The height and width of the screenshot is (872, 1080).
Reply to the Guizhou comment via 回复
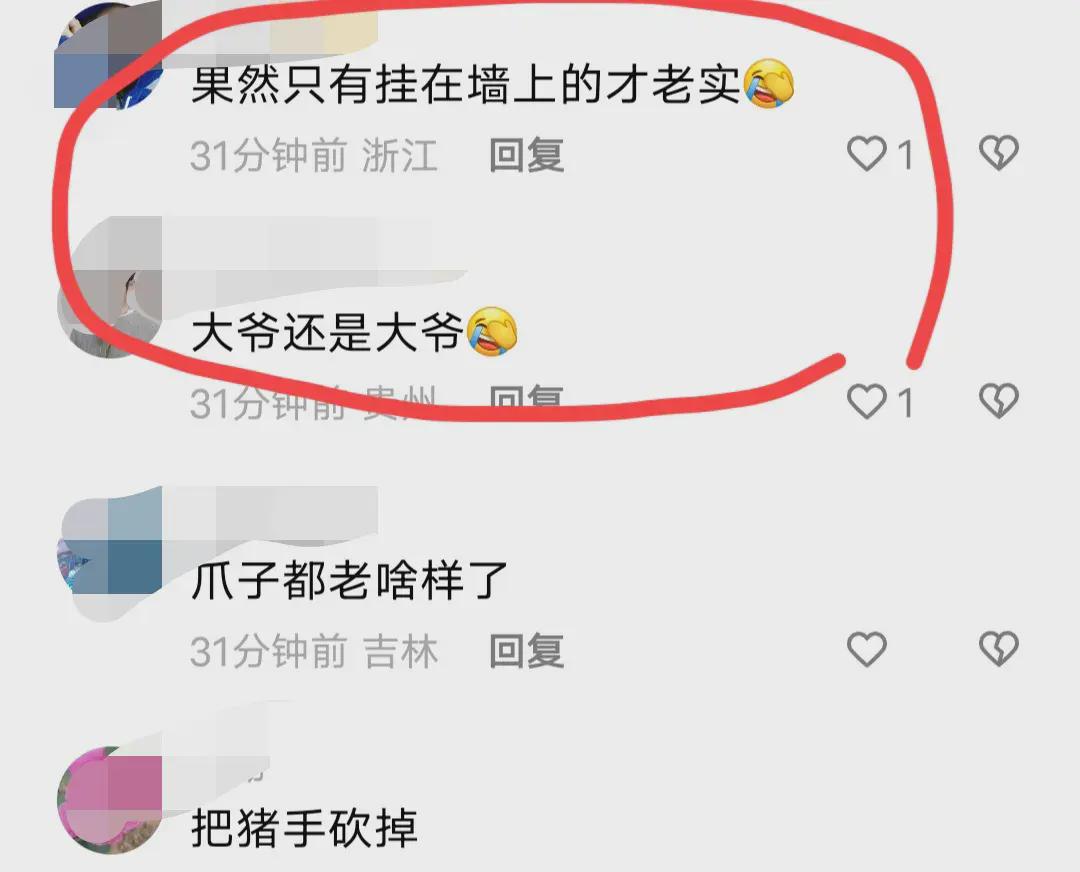(527, 402)
